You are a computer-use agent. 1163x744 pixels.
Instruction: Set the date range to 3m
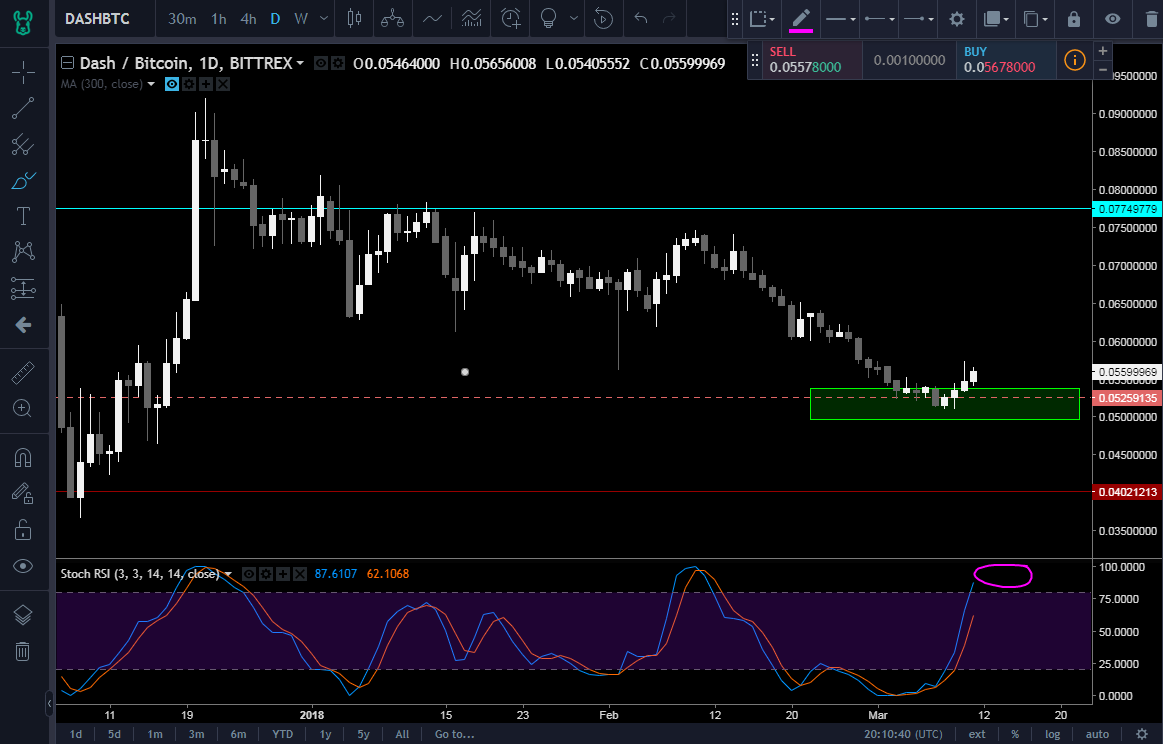pos(197,734)
